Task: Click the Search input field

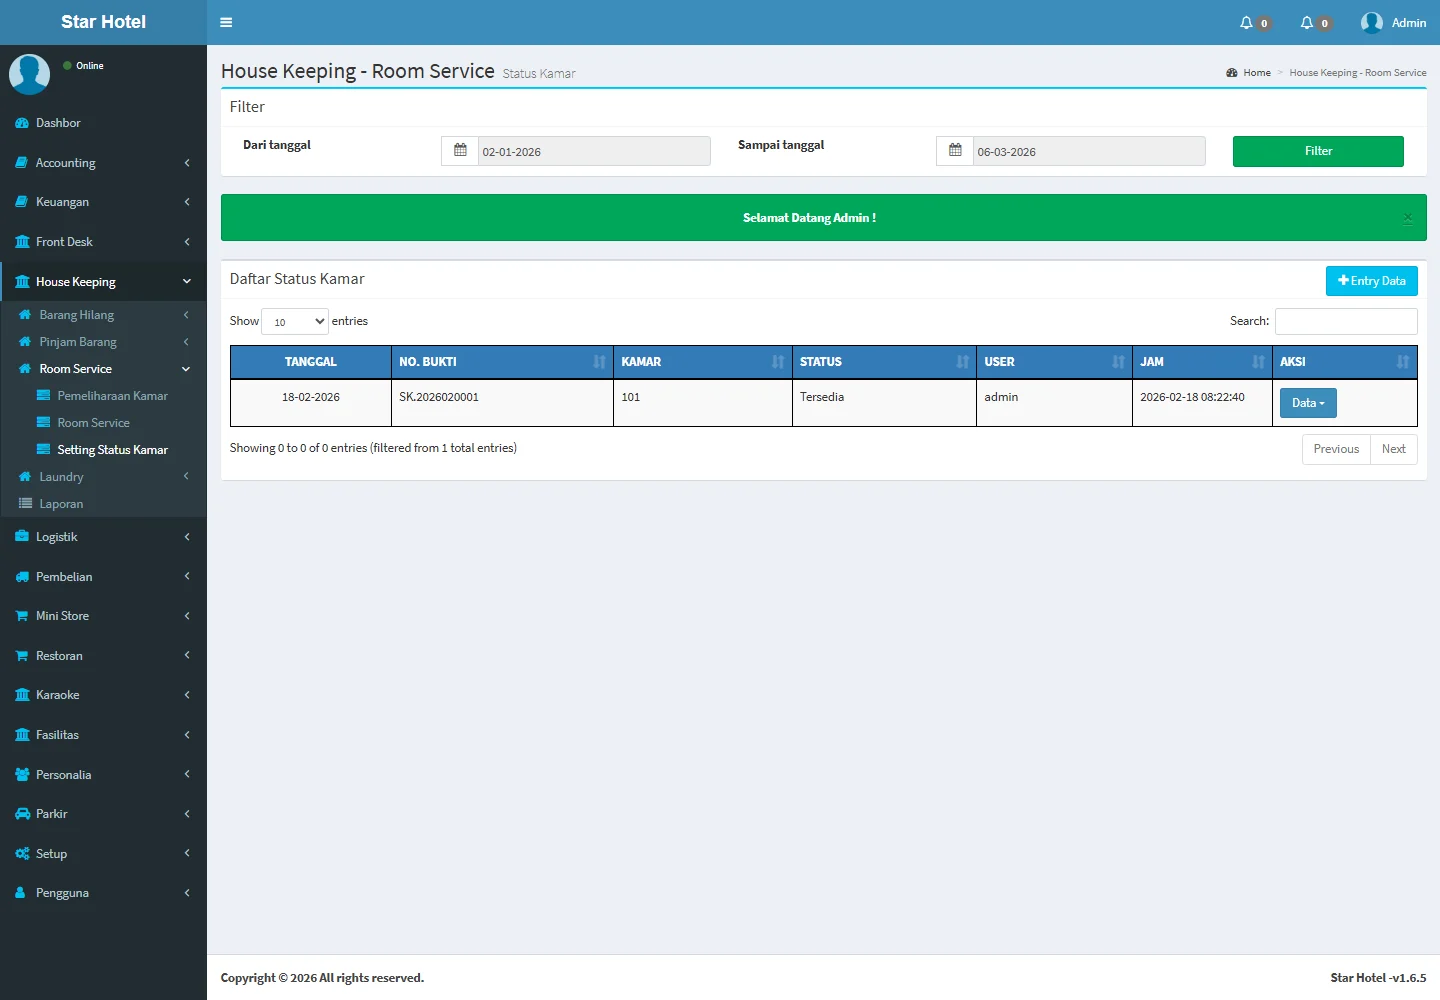Action: coord(1345,321)
